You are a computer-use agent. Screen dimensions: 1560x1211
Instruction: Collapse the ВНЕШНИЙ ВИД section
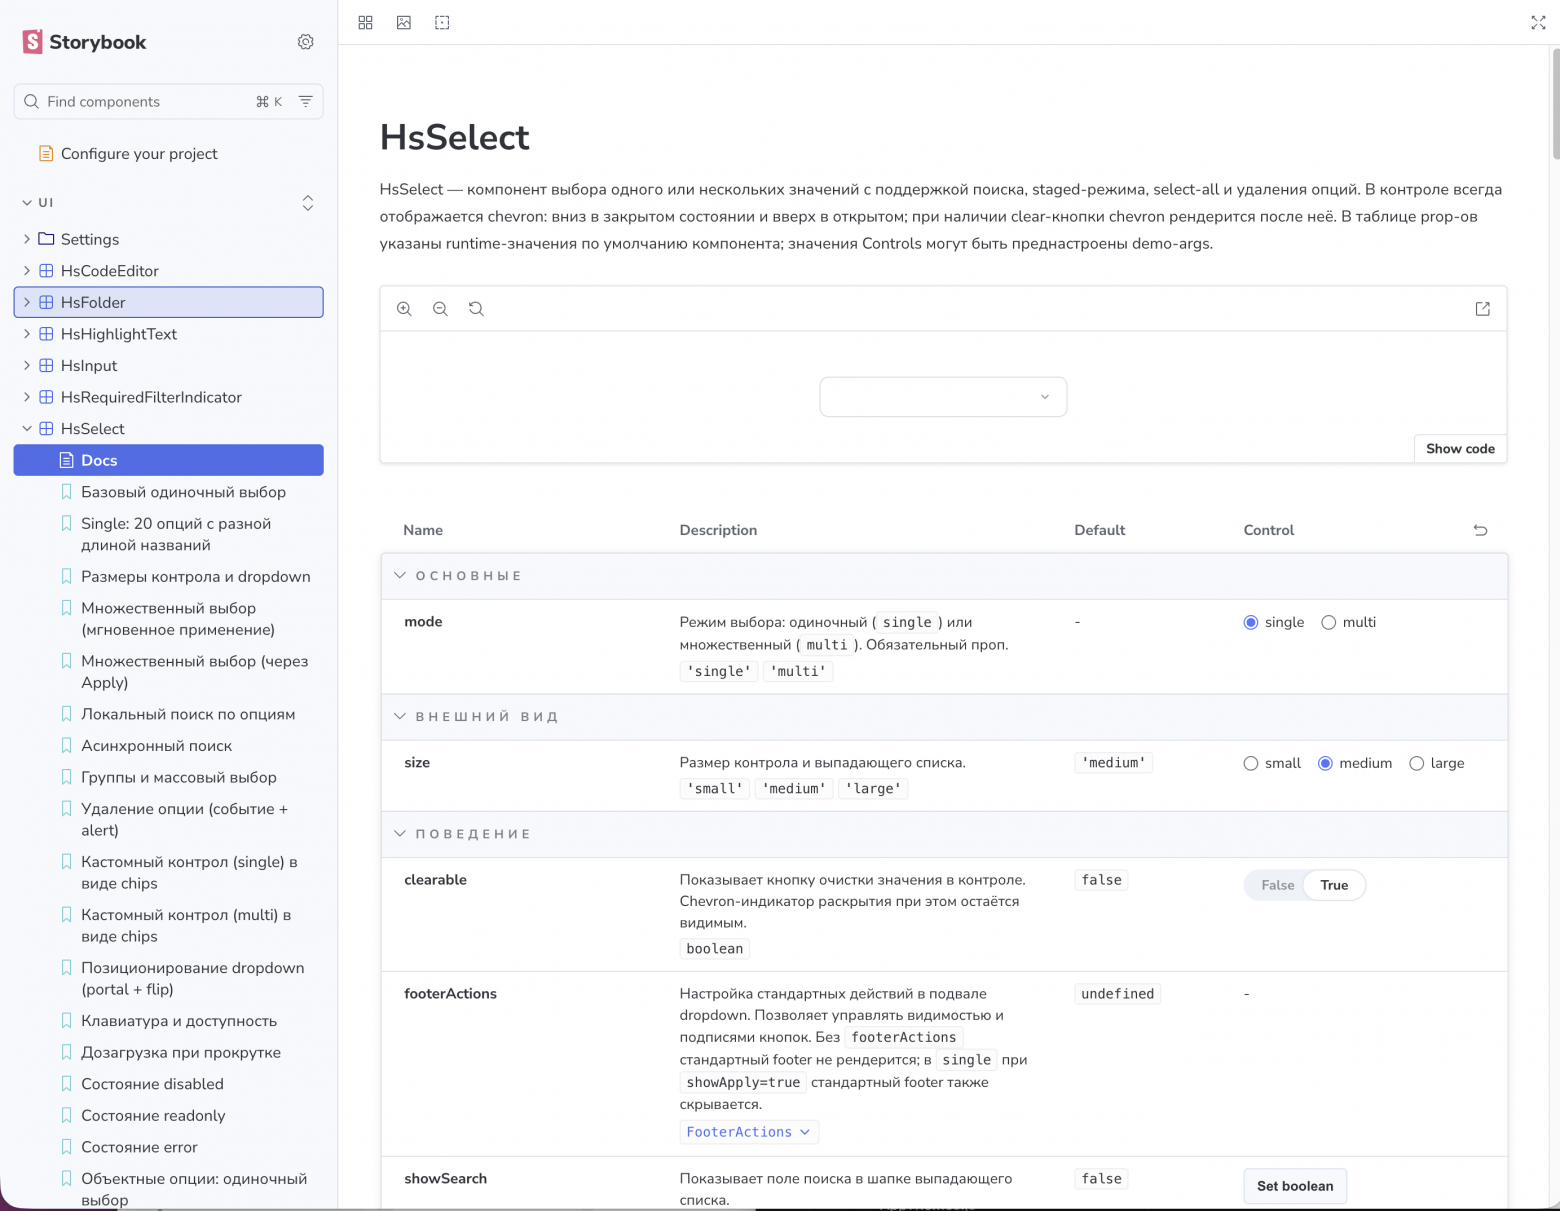pos(400,717)
